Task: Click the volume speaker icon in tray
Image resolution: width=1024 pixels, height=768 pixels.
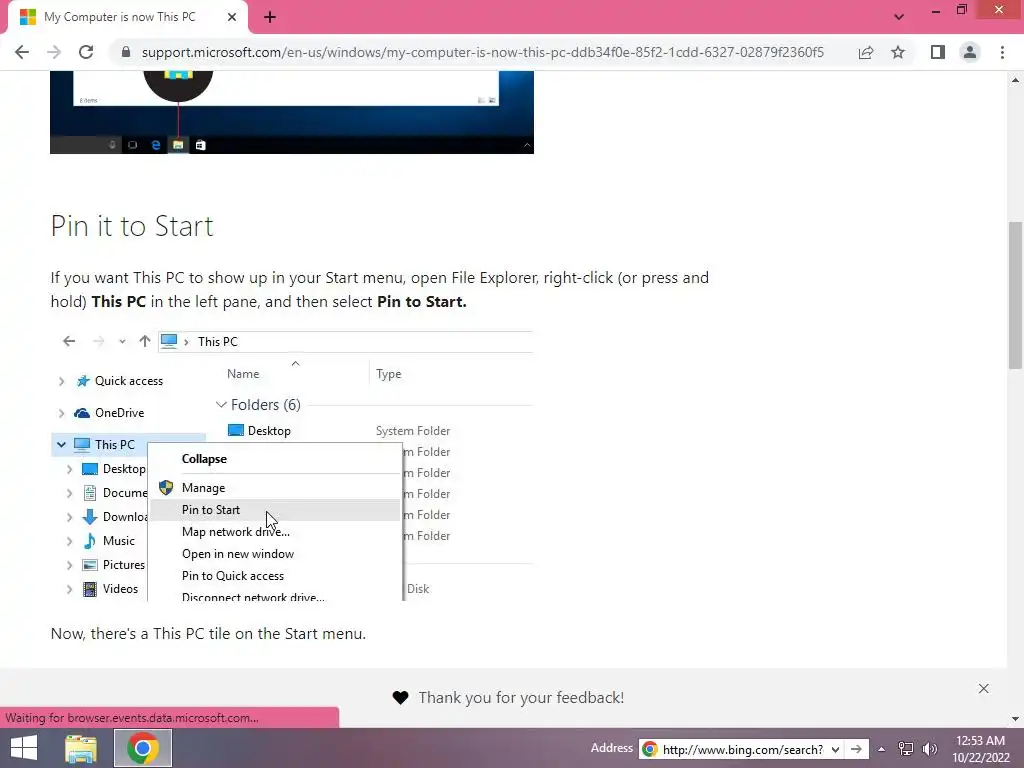Action: pyautogui.click(x=929, y=749)
